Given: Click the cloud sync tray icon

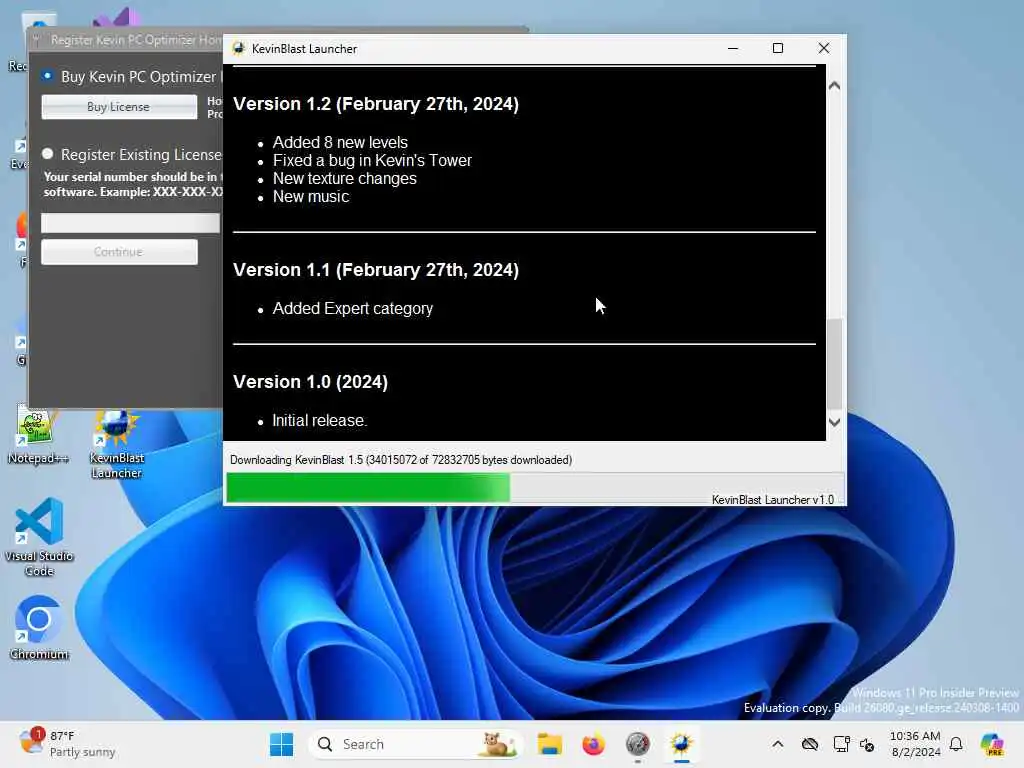Looking at the screenshot, I should tap(810, 744).
